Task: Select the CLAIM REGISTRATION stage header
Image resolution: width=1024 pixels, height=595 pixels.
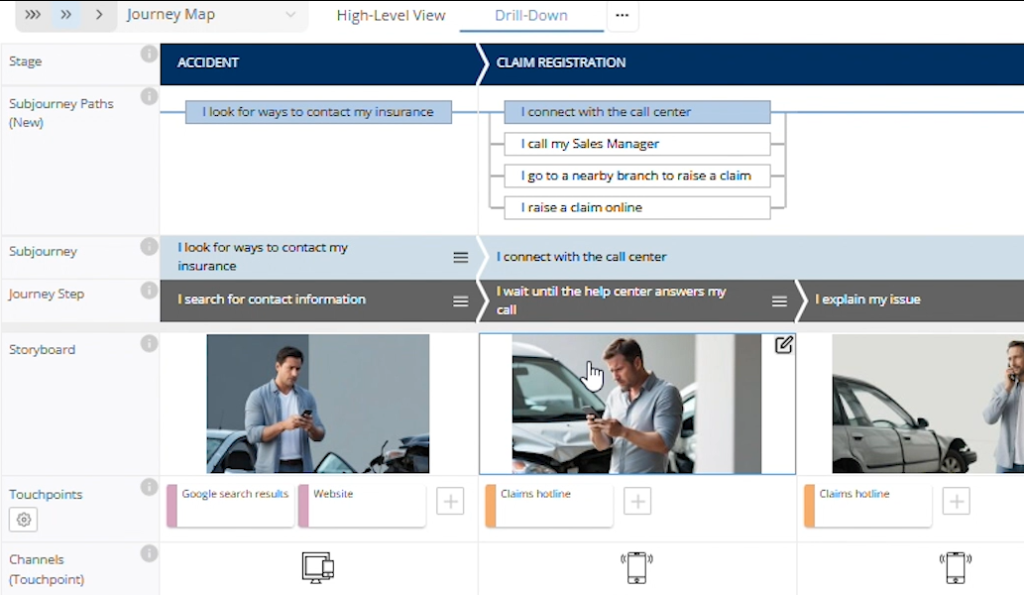Action: tap(751, 63)
